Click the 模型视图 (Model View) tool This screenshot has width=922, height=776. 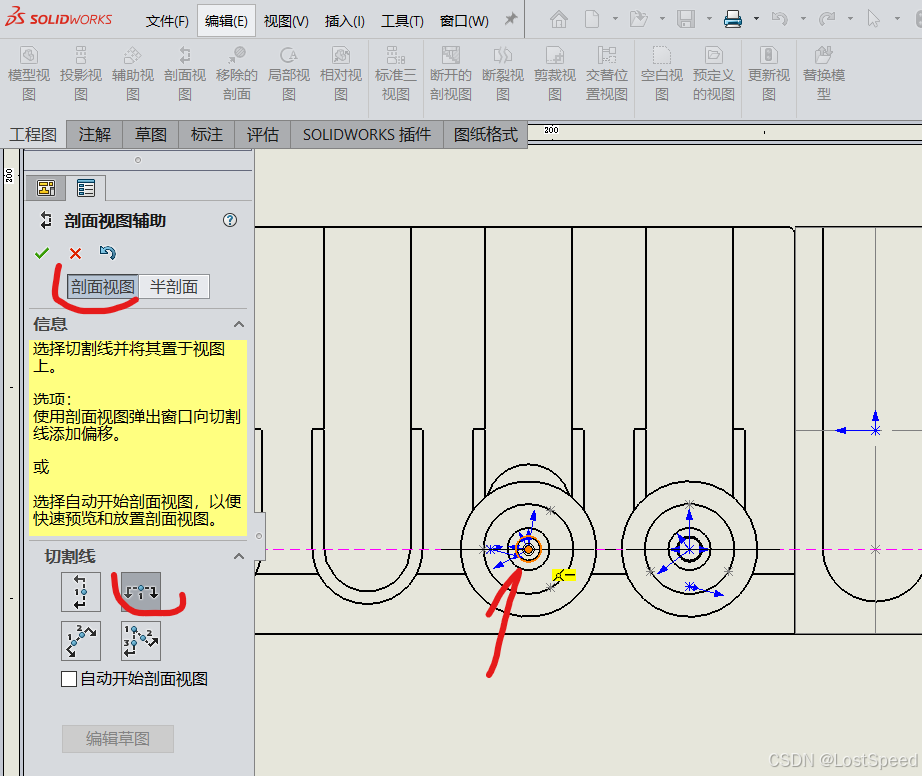pyautogui.click(x=29, y=74)
